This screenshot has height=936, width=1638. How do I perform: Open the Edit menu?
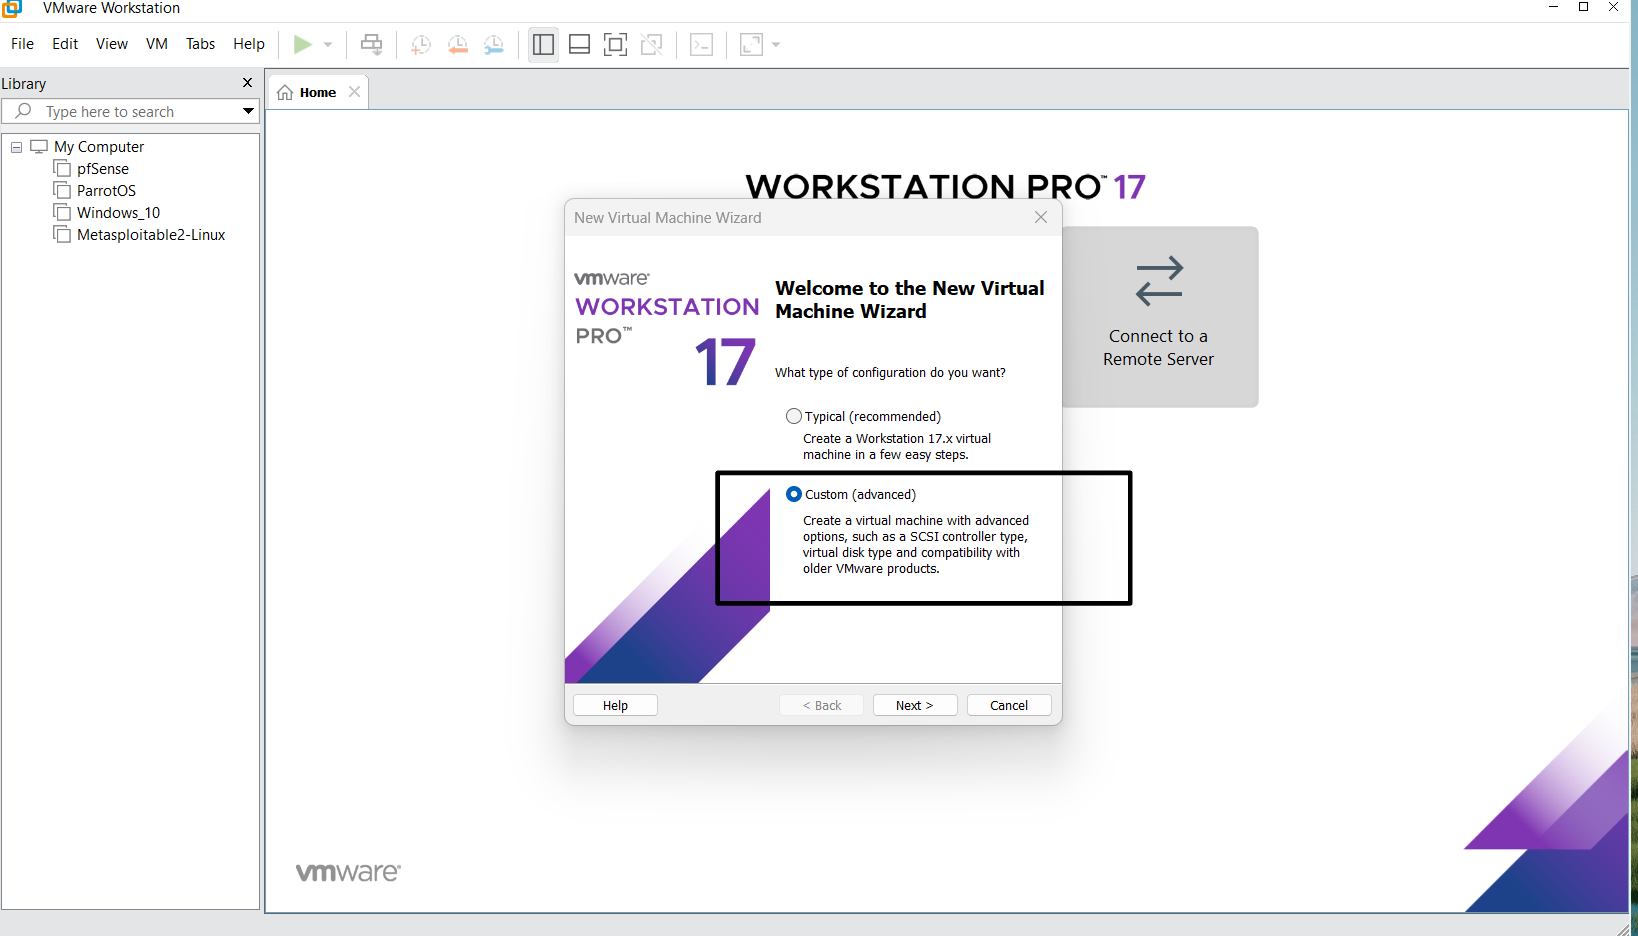coord(65,44)
